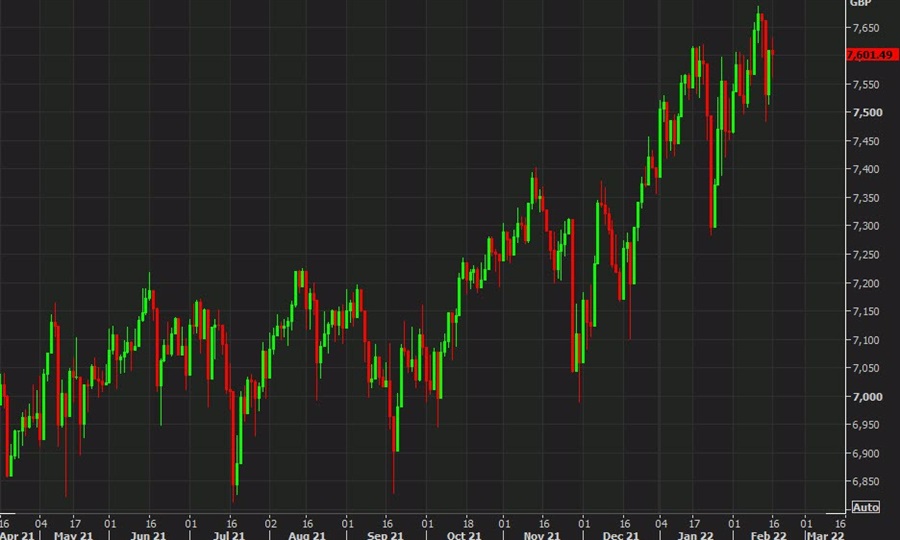Viewport: 900px width, 540px height.
Task: Click the Jan 22 month label
Action: (x=696, y=535)
